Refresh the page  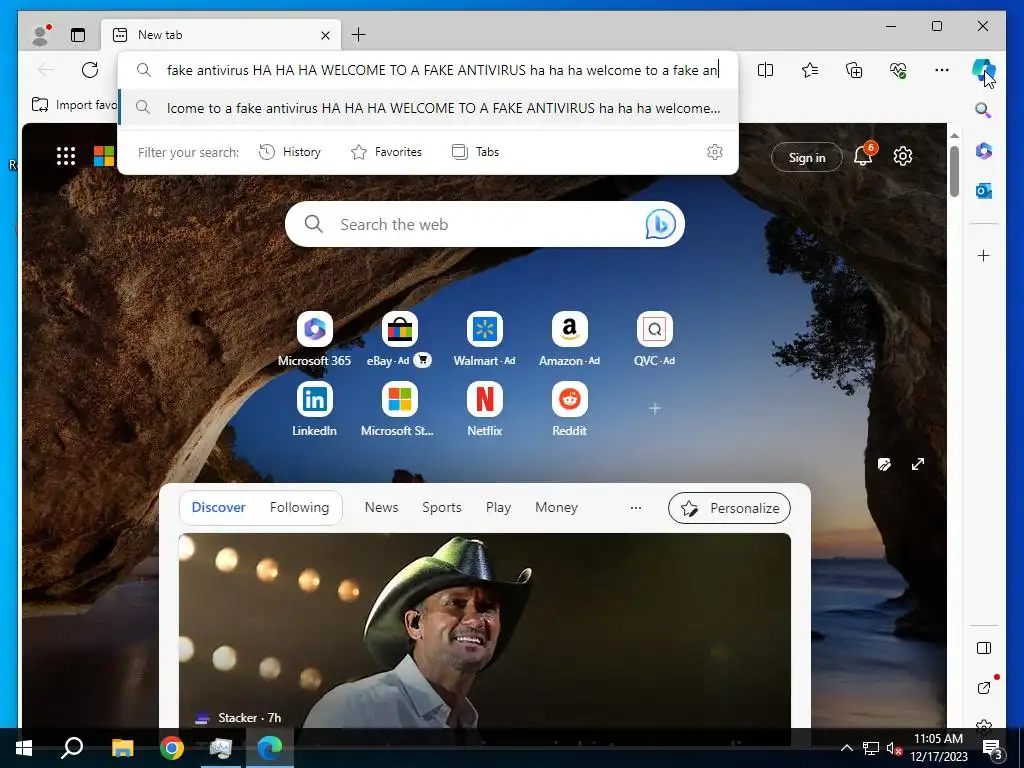pyautogui.click(x=90, y=70)
